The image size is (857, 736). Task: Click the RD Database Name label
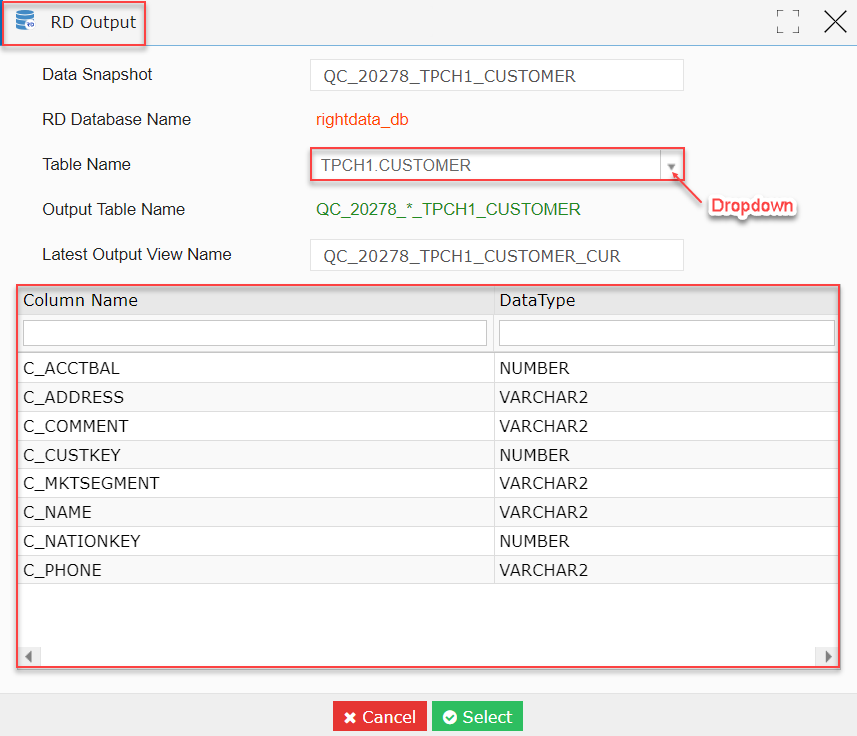click(117, 119)
